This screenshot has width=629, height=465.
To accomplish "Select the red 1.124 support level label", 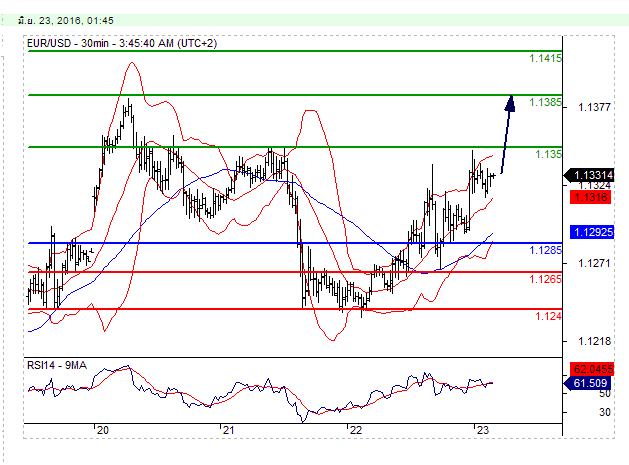I will (548, 316).
